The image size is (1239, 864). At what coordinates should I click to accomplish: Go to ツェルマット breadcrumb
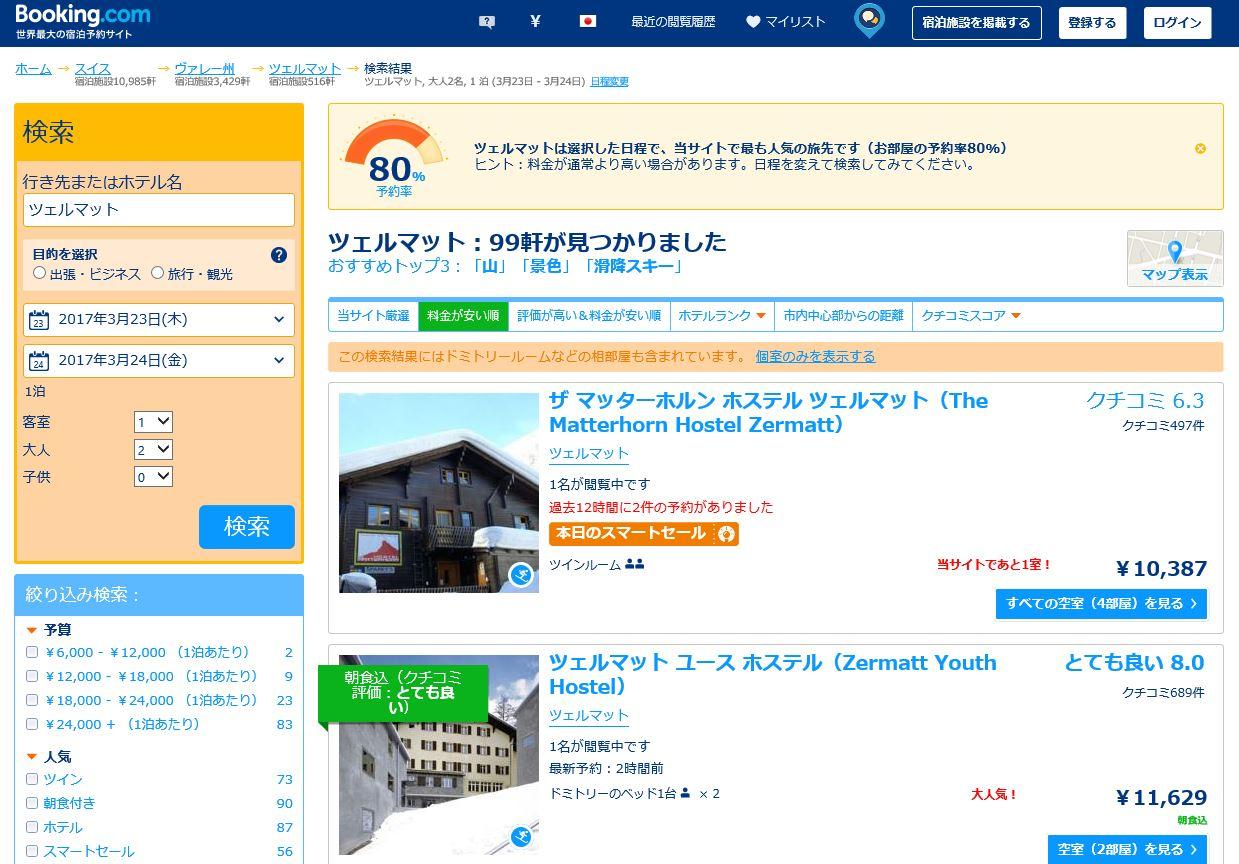(x=305, y=69)
